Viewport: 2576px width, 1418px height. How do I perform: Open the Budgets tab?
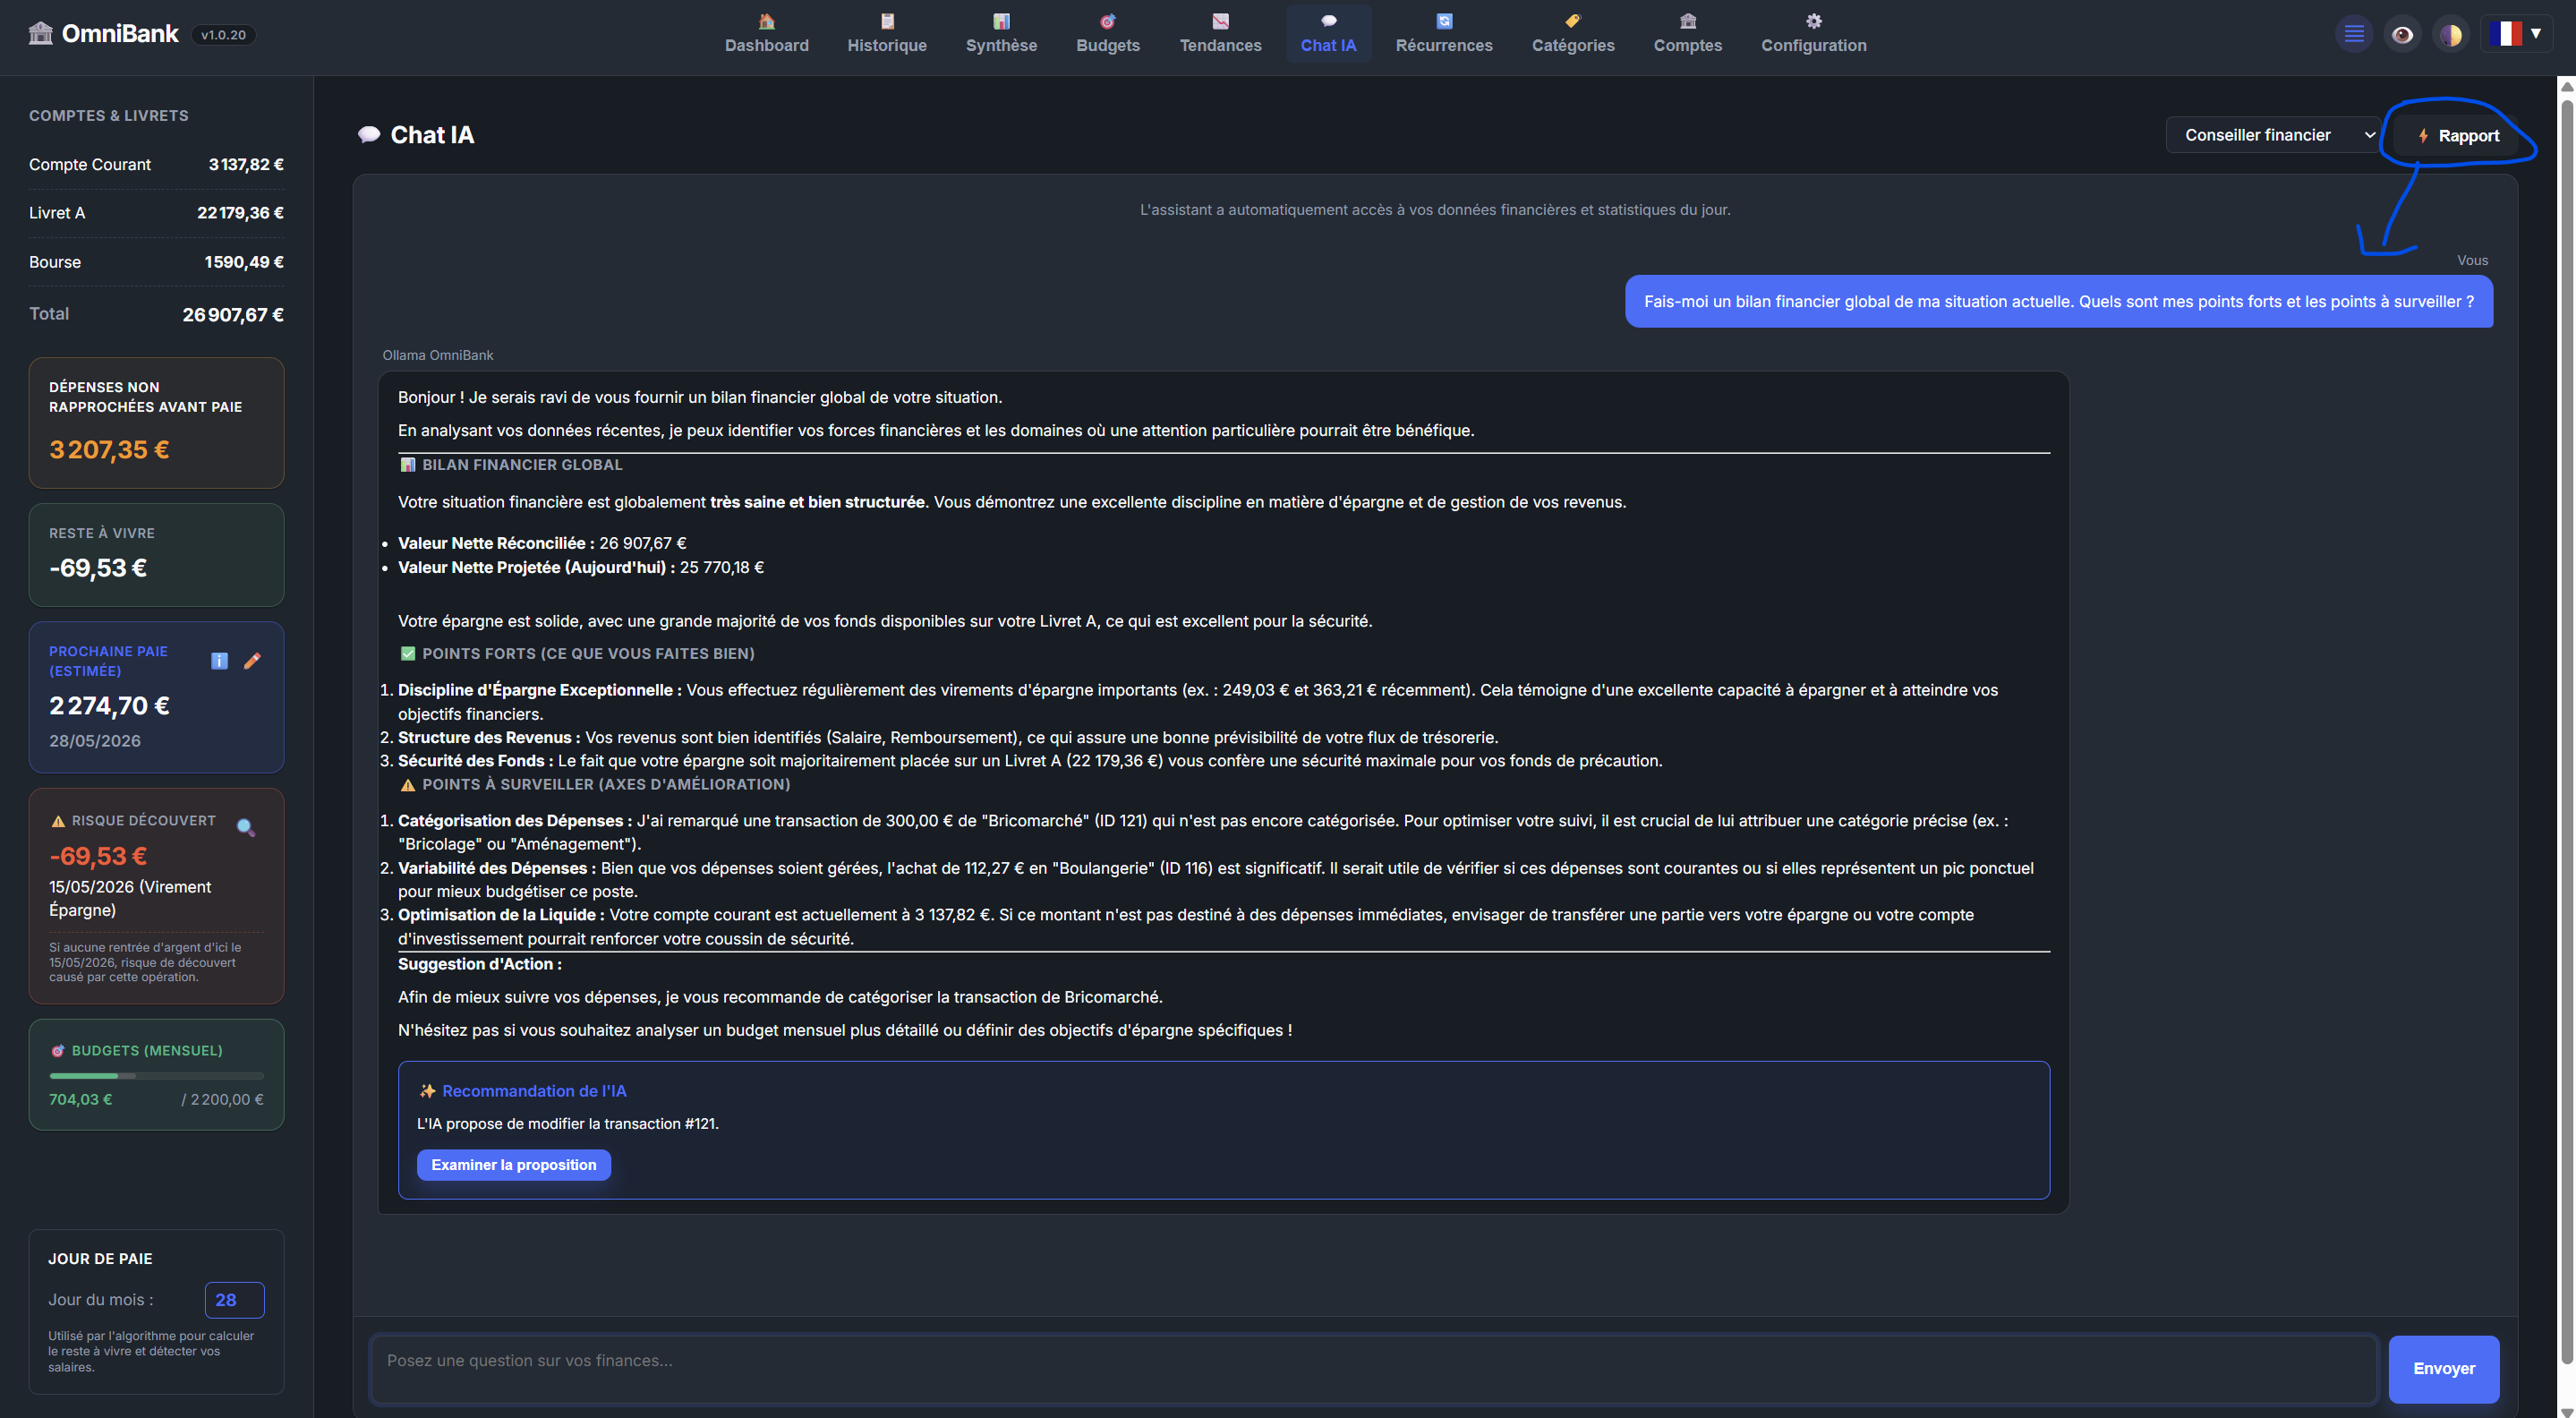coord(1108,34)
